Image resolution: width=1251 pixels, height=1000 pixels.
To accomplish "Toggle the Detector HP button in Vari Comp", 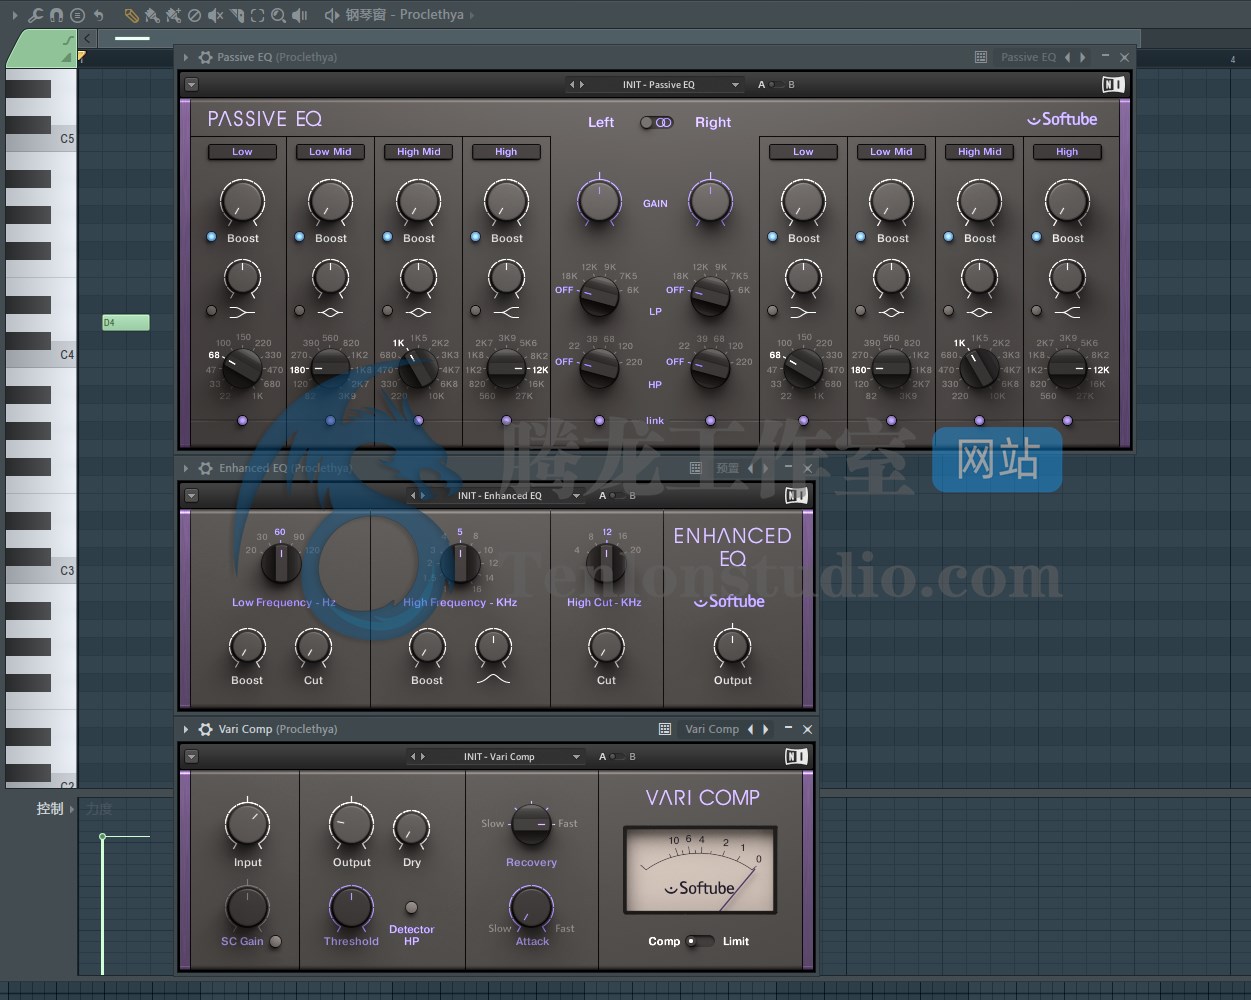I will [411, 908].
